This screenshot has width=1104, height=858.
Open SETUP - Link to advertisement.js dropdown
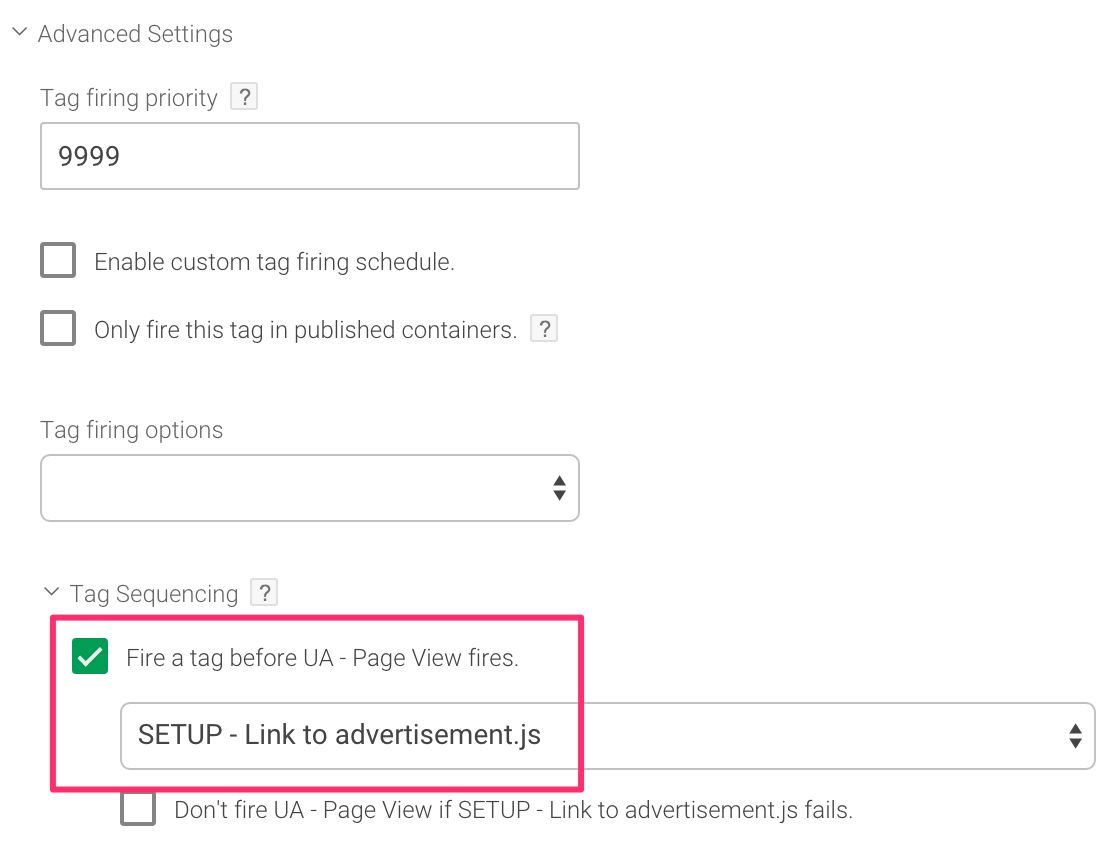(x=608, y=736)
